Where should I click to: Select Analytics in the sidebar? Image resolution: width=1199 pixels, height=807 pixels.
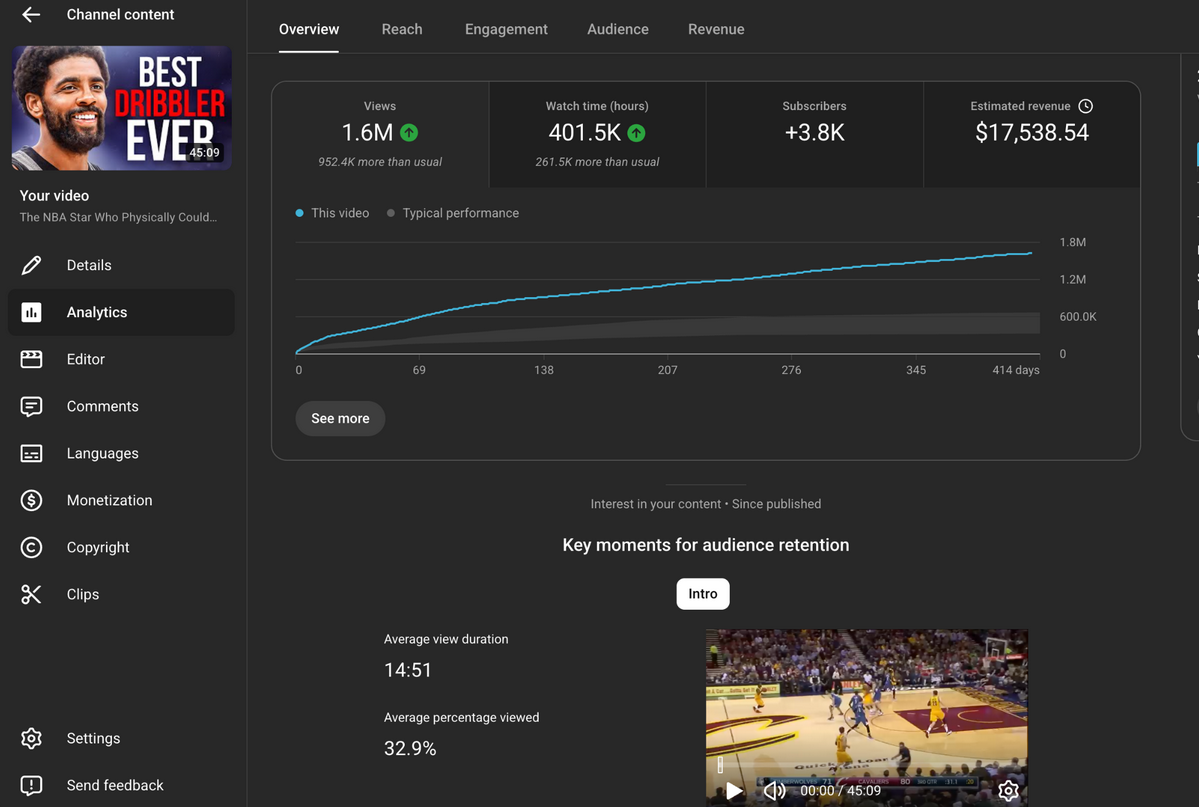[121, 312]
